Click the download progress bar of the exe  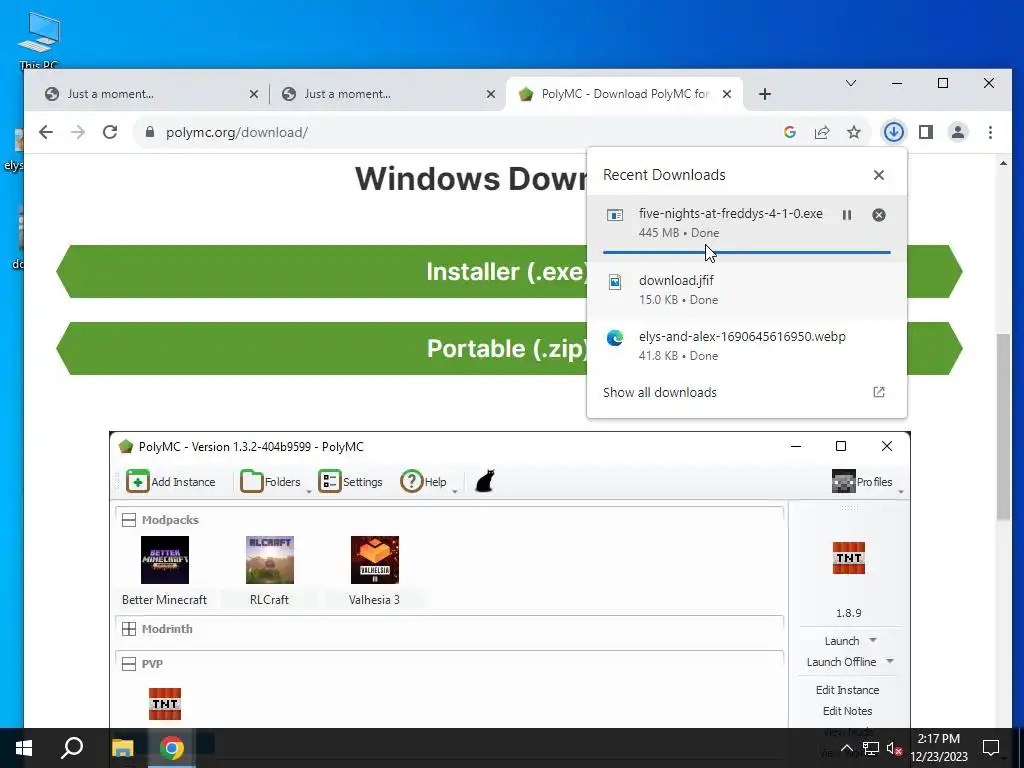coord(746,252)
